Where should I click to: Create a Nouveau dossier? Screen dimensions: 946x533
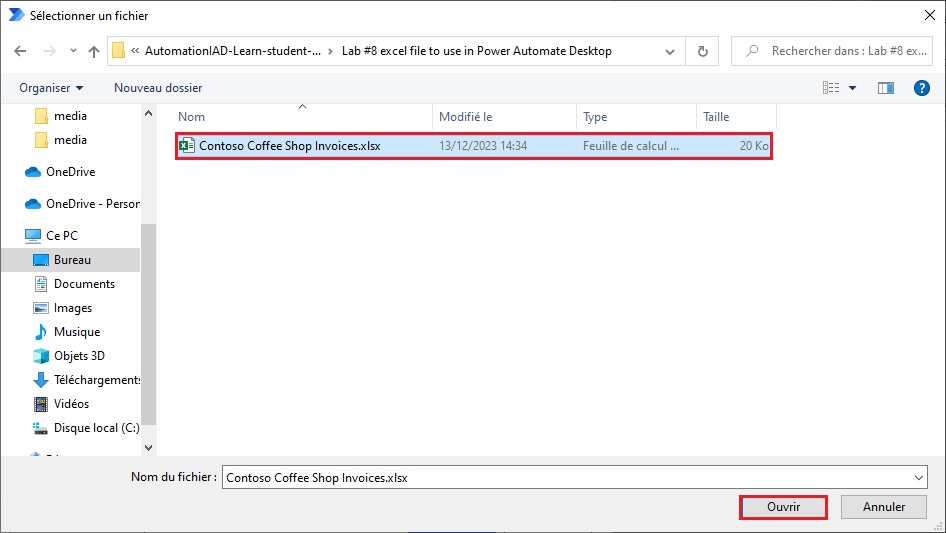158,88
